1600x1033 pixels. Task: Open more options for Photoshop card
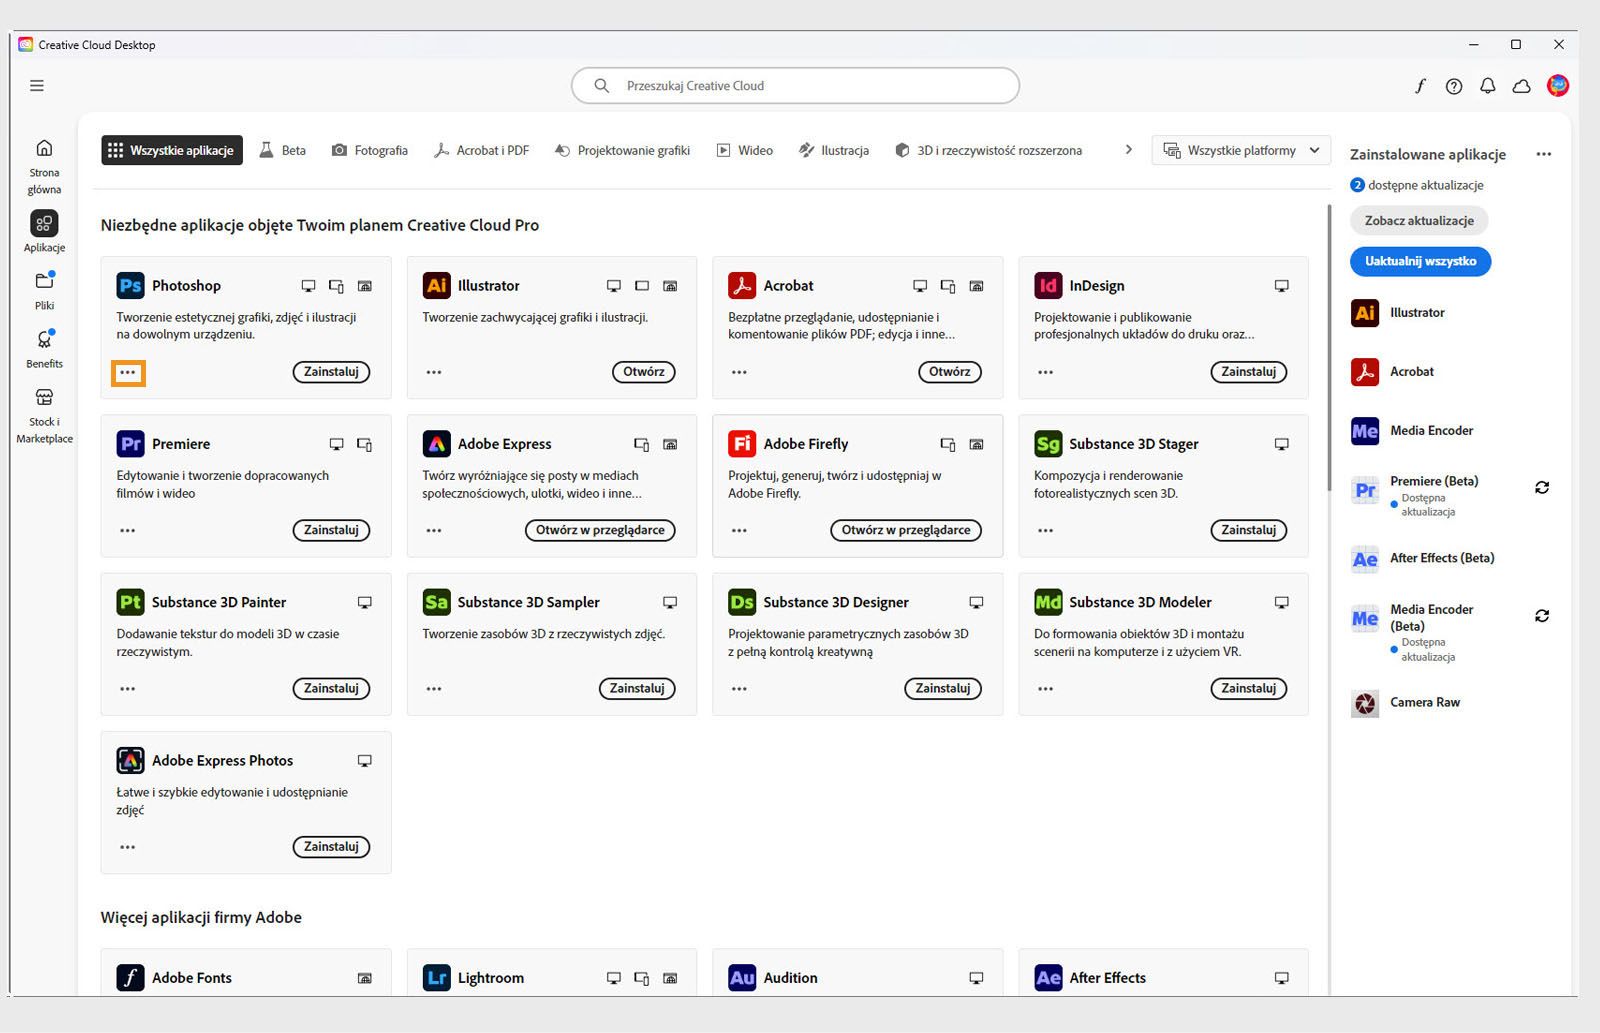pyautogui.click(x=128, y=373)
